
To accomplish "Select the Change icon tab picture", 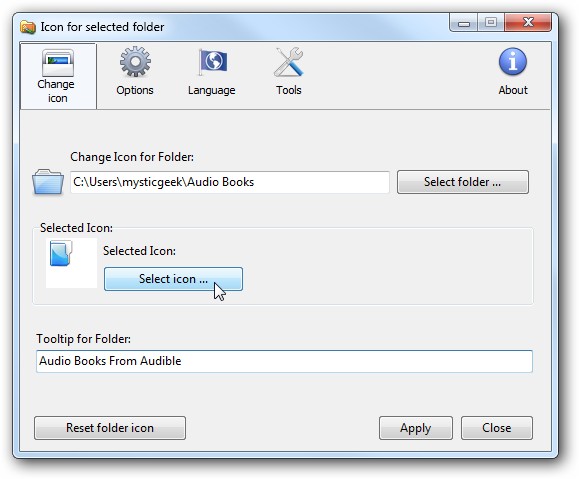I will [58, 63].
